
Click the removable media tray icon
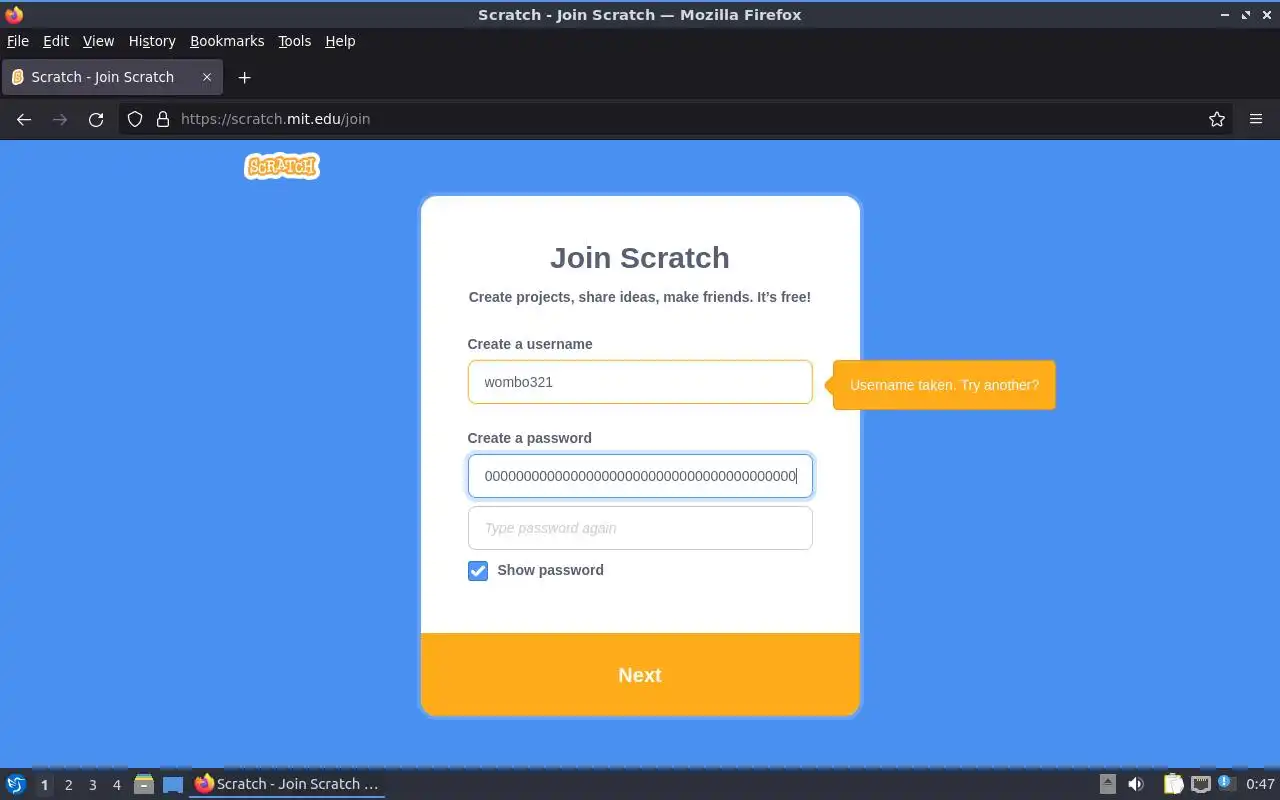point(1107,784)
